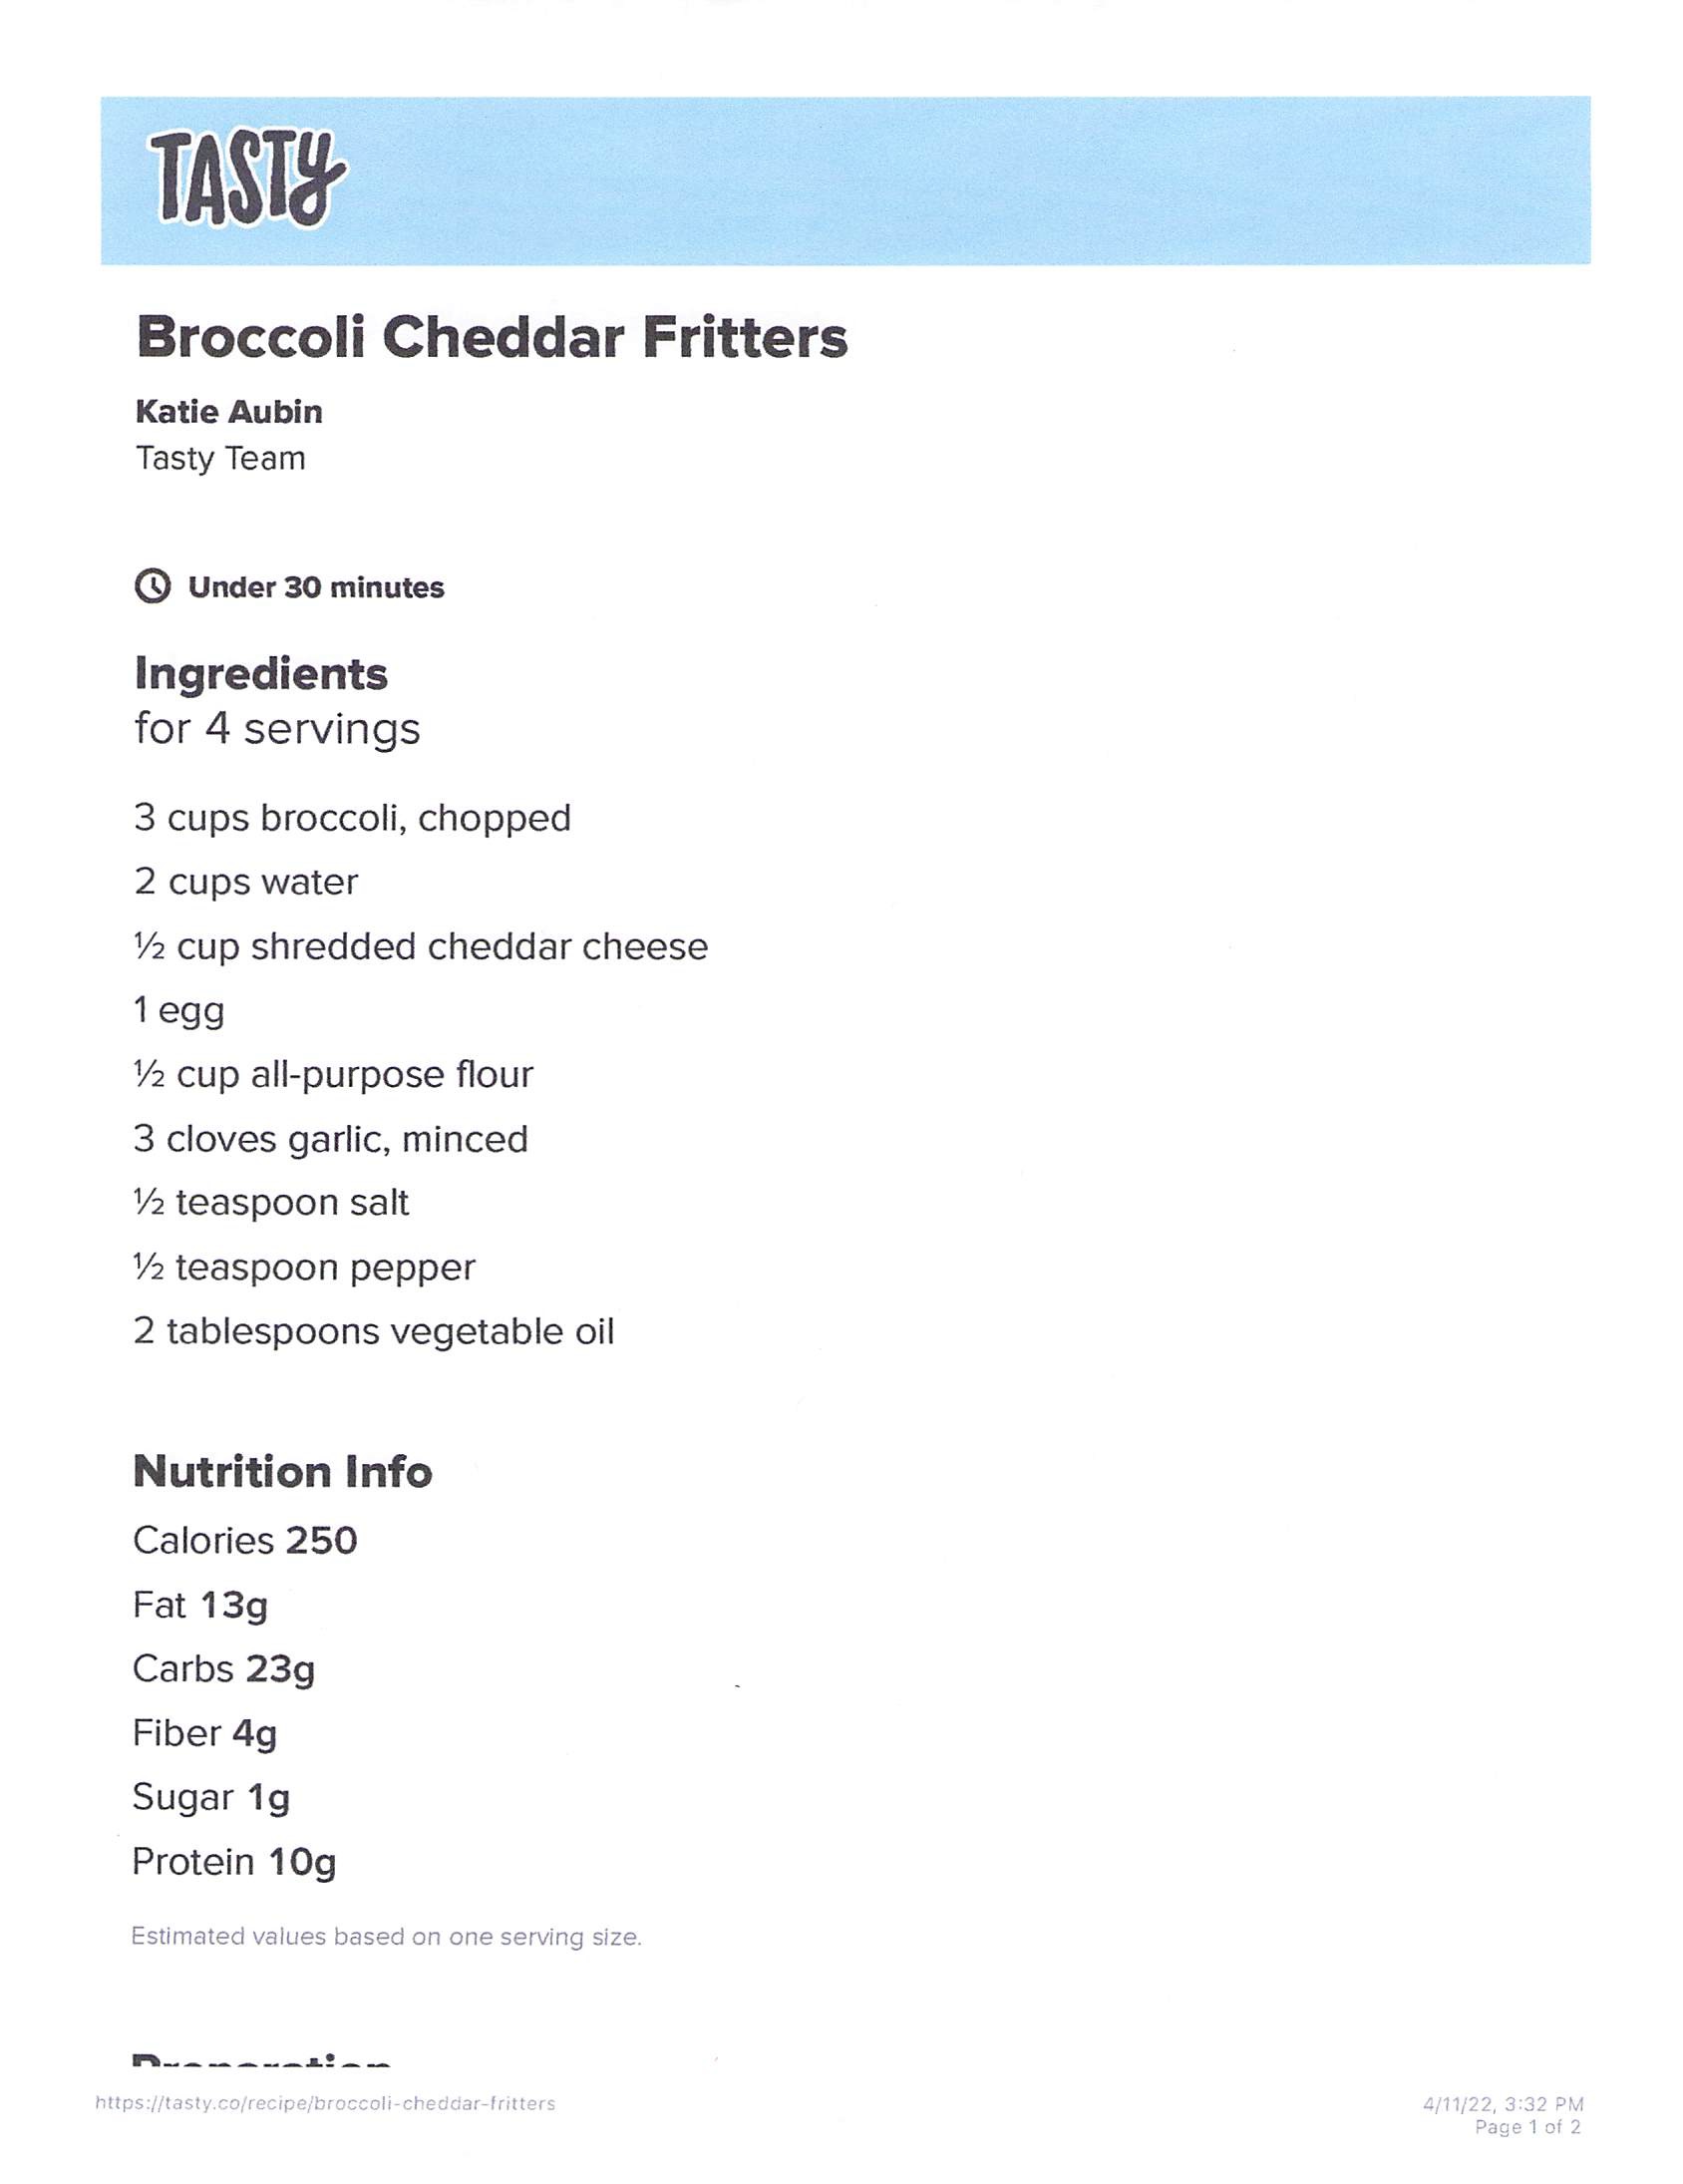Click the 3 cups broccoli ingredient
Screen dimensions: 1683x2184
pyautogui.click(x=352, y=818)
